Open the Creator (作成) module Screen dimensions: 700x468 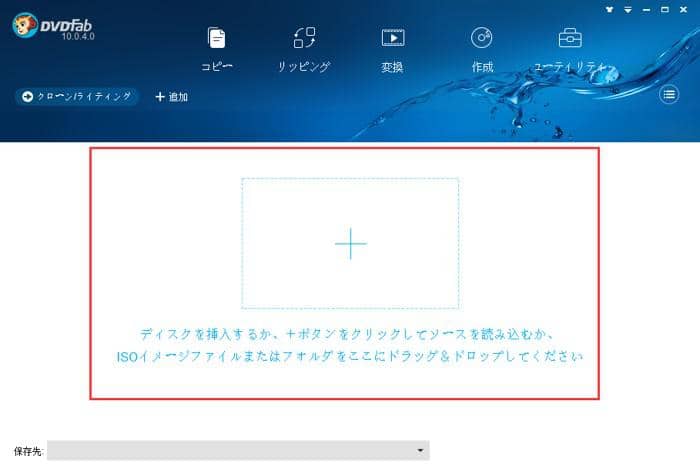click(x=482, y=49)
